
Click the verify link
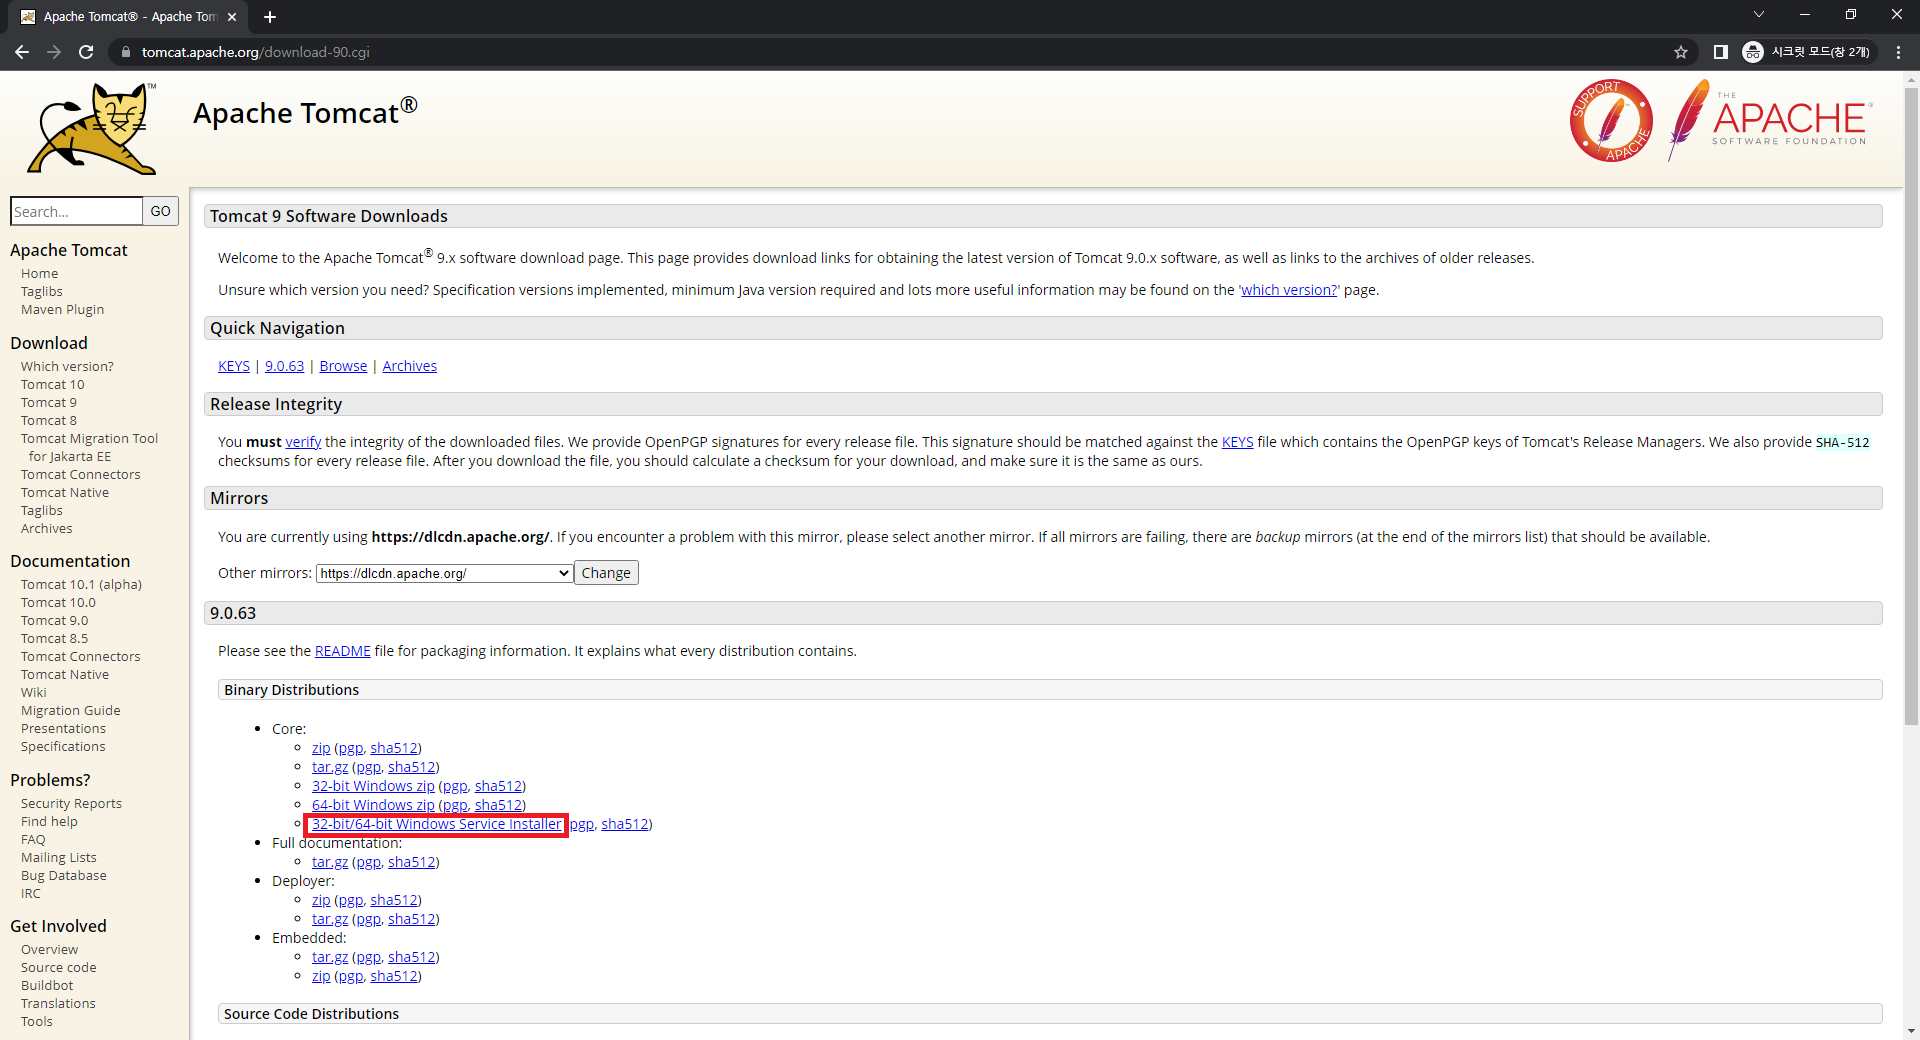pos(303,442)
